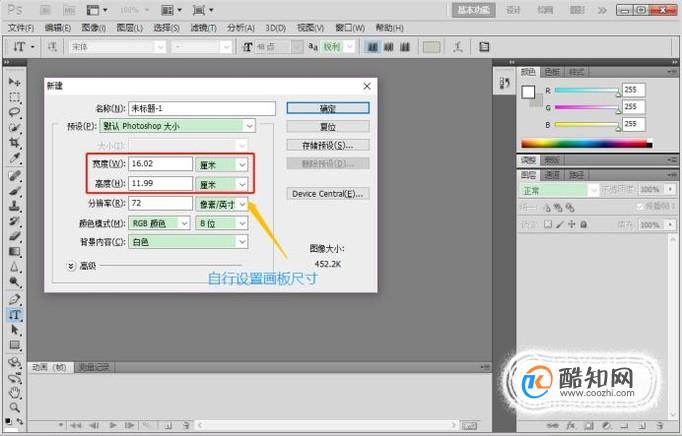Open the Character and Paragraph panel icon

484,47
